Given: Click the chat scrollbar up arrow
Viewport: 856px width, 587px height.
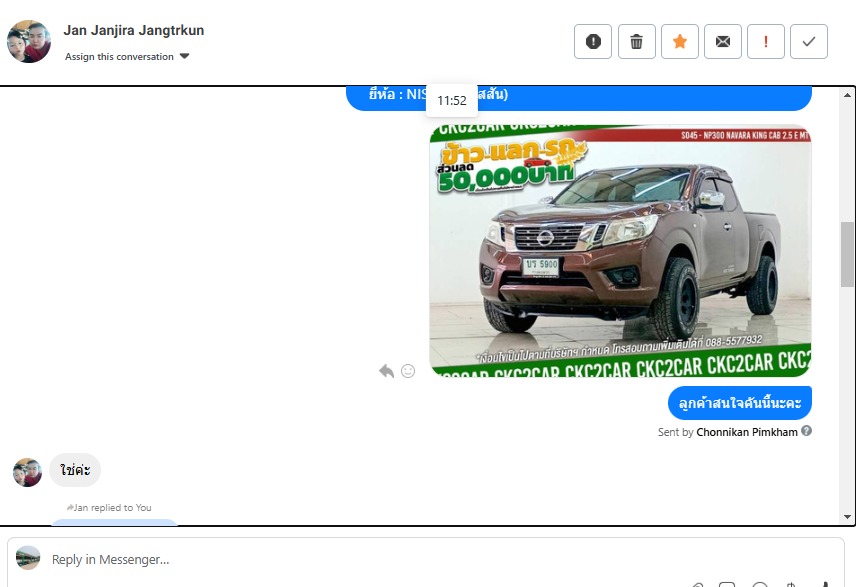Looking at the screenshot, I should click(847, 95).
